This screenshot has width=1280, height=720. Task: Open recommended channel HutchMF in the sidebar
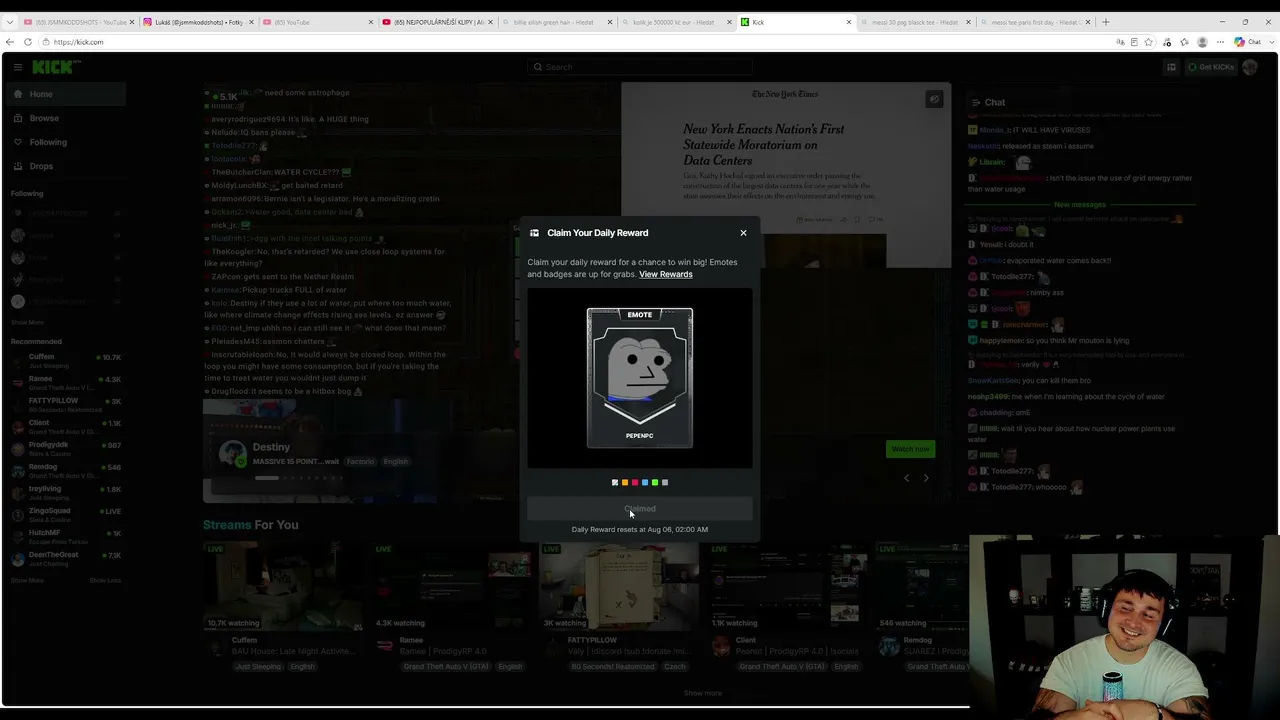tap(65, 537)
